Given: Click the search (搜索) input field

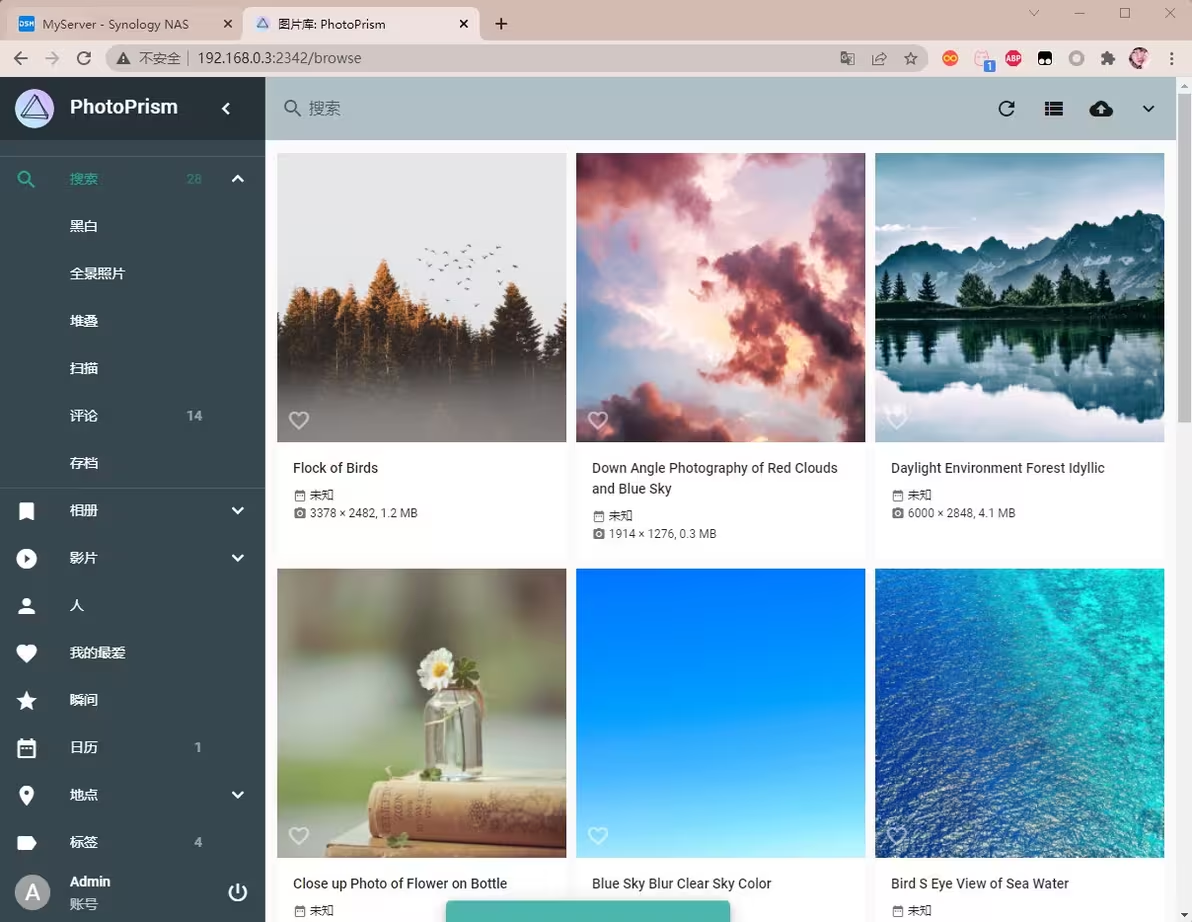Looking at the screenshot, I should (600, 108).
